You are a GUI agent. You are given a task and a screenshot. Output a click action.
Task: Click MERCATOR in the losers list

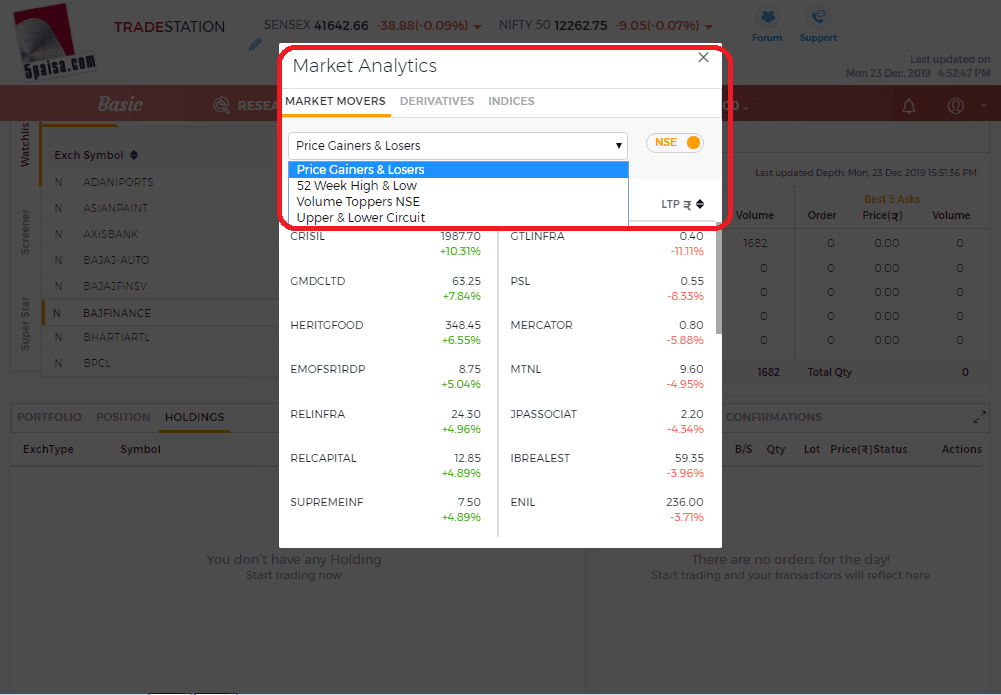pos(541,325)
